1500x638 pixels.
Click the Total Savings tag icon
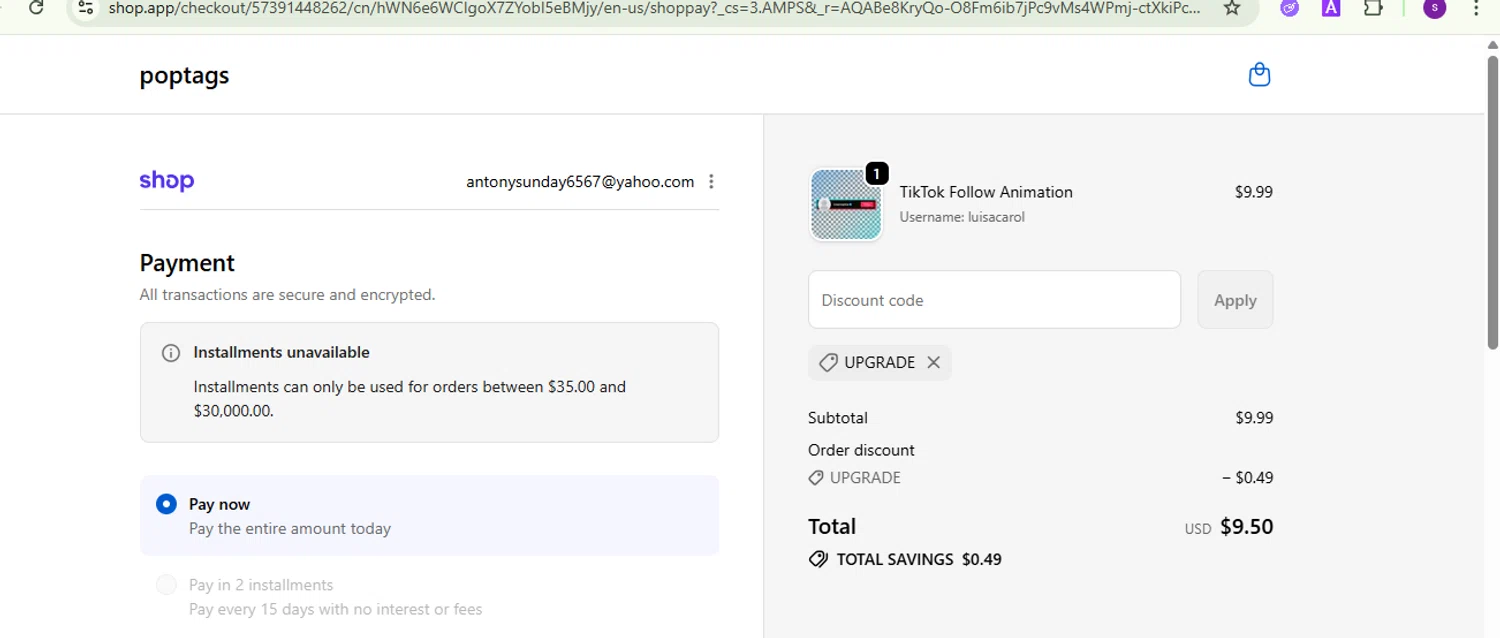[x=818, y=559]
